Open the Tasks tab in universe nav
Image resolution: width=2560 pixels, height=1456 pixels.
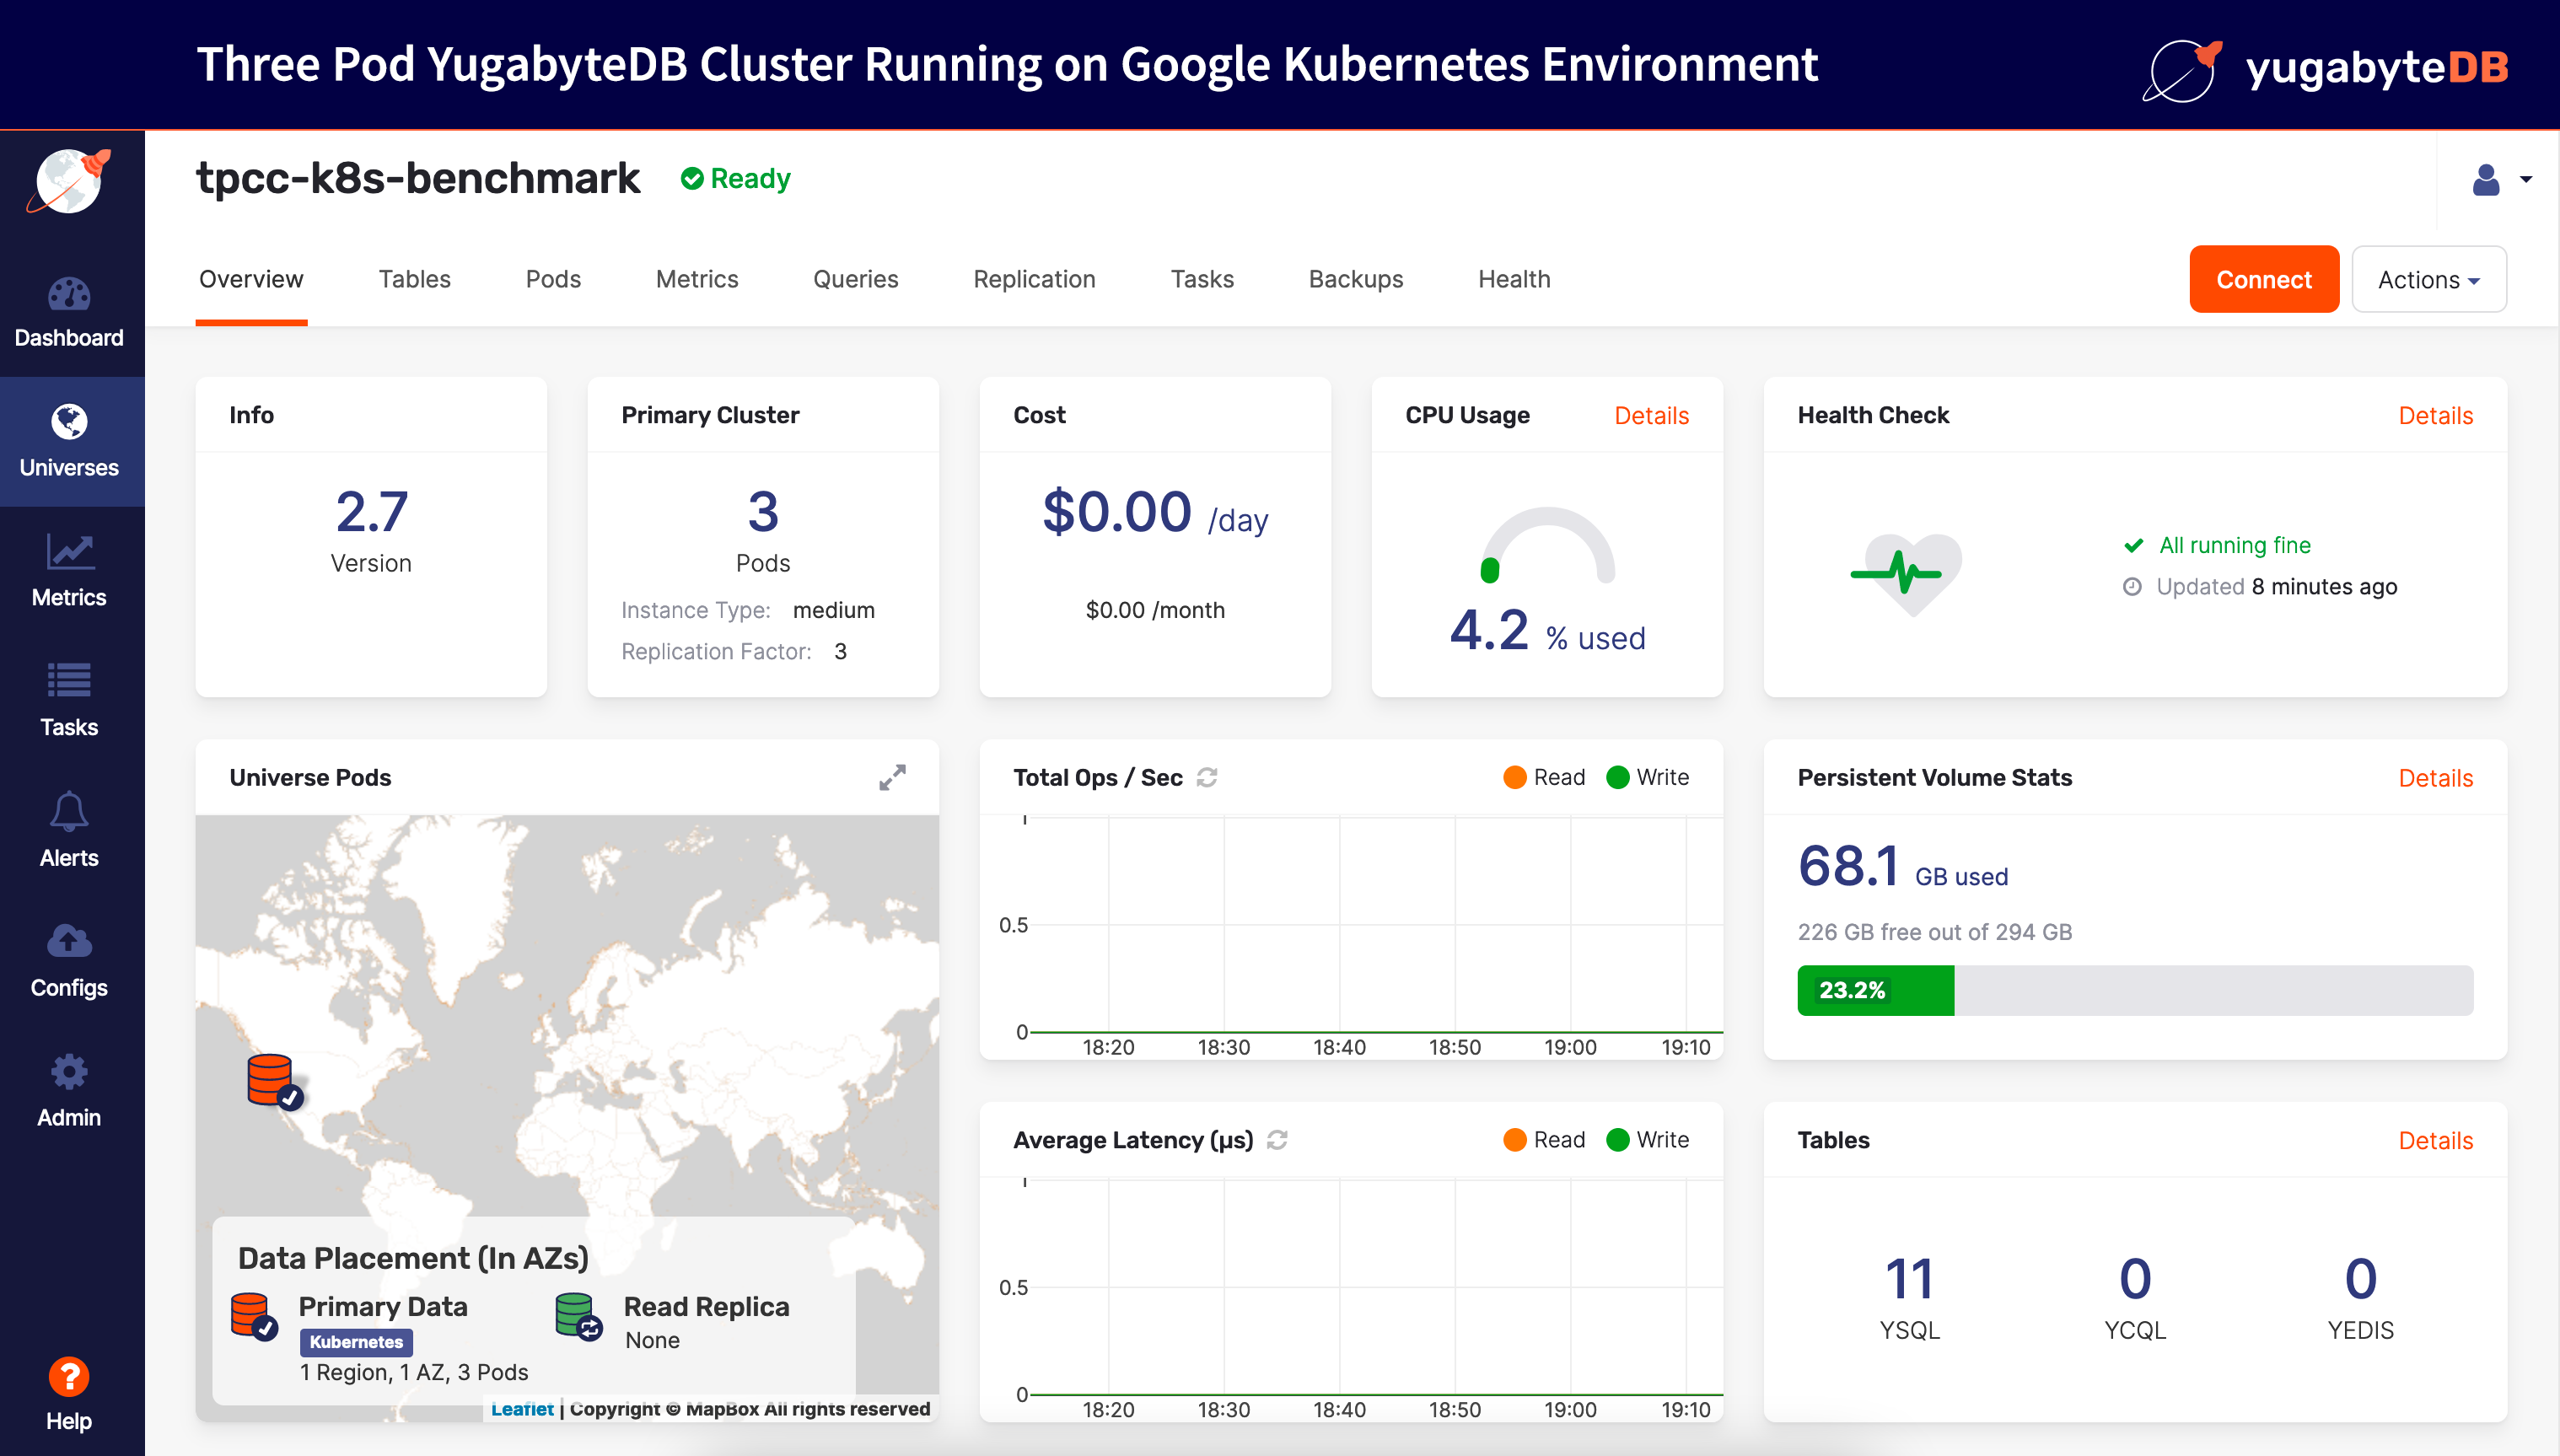[1202, 279]
